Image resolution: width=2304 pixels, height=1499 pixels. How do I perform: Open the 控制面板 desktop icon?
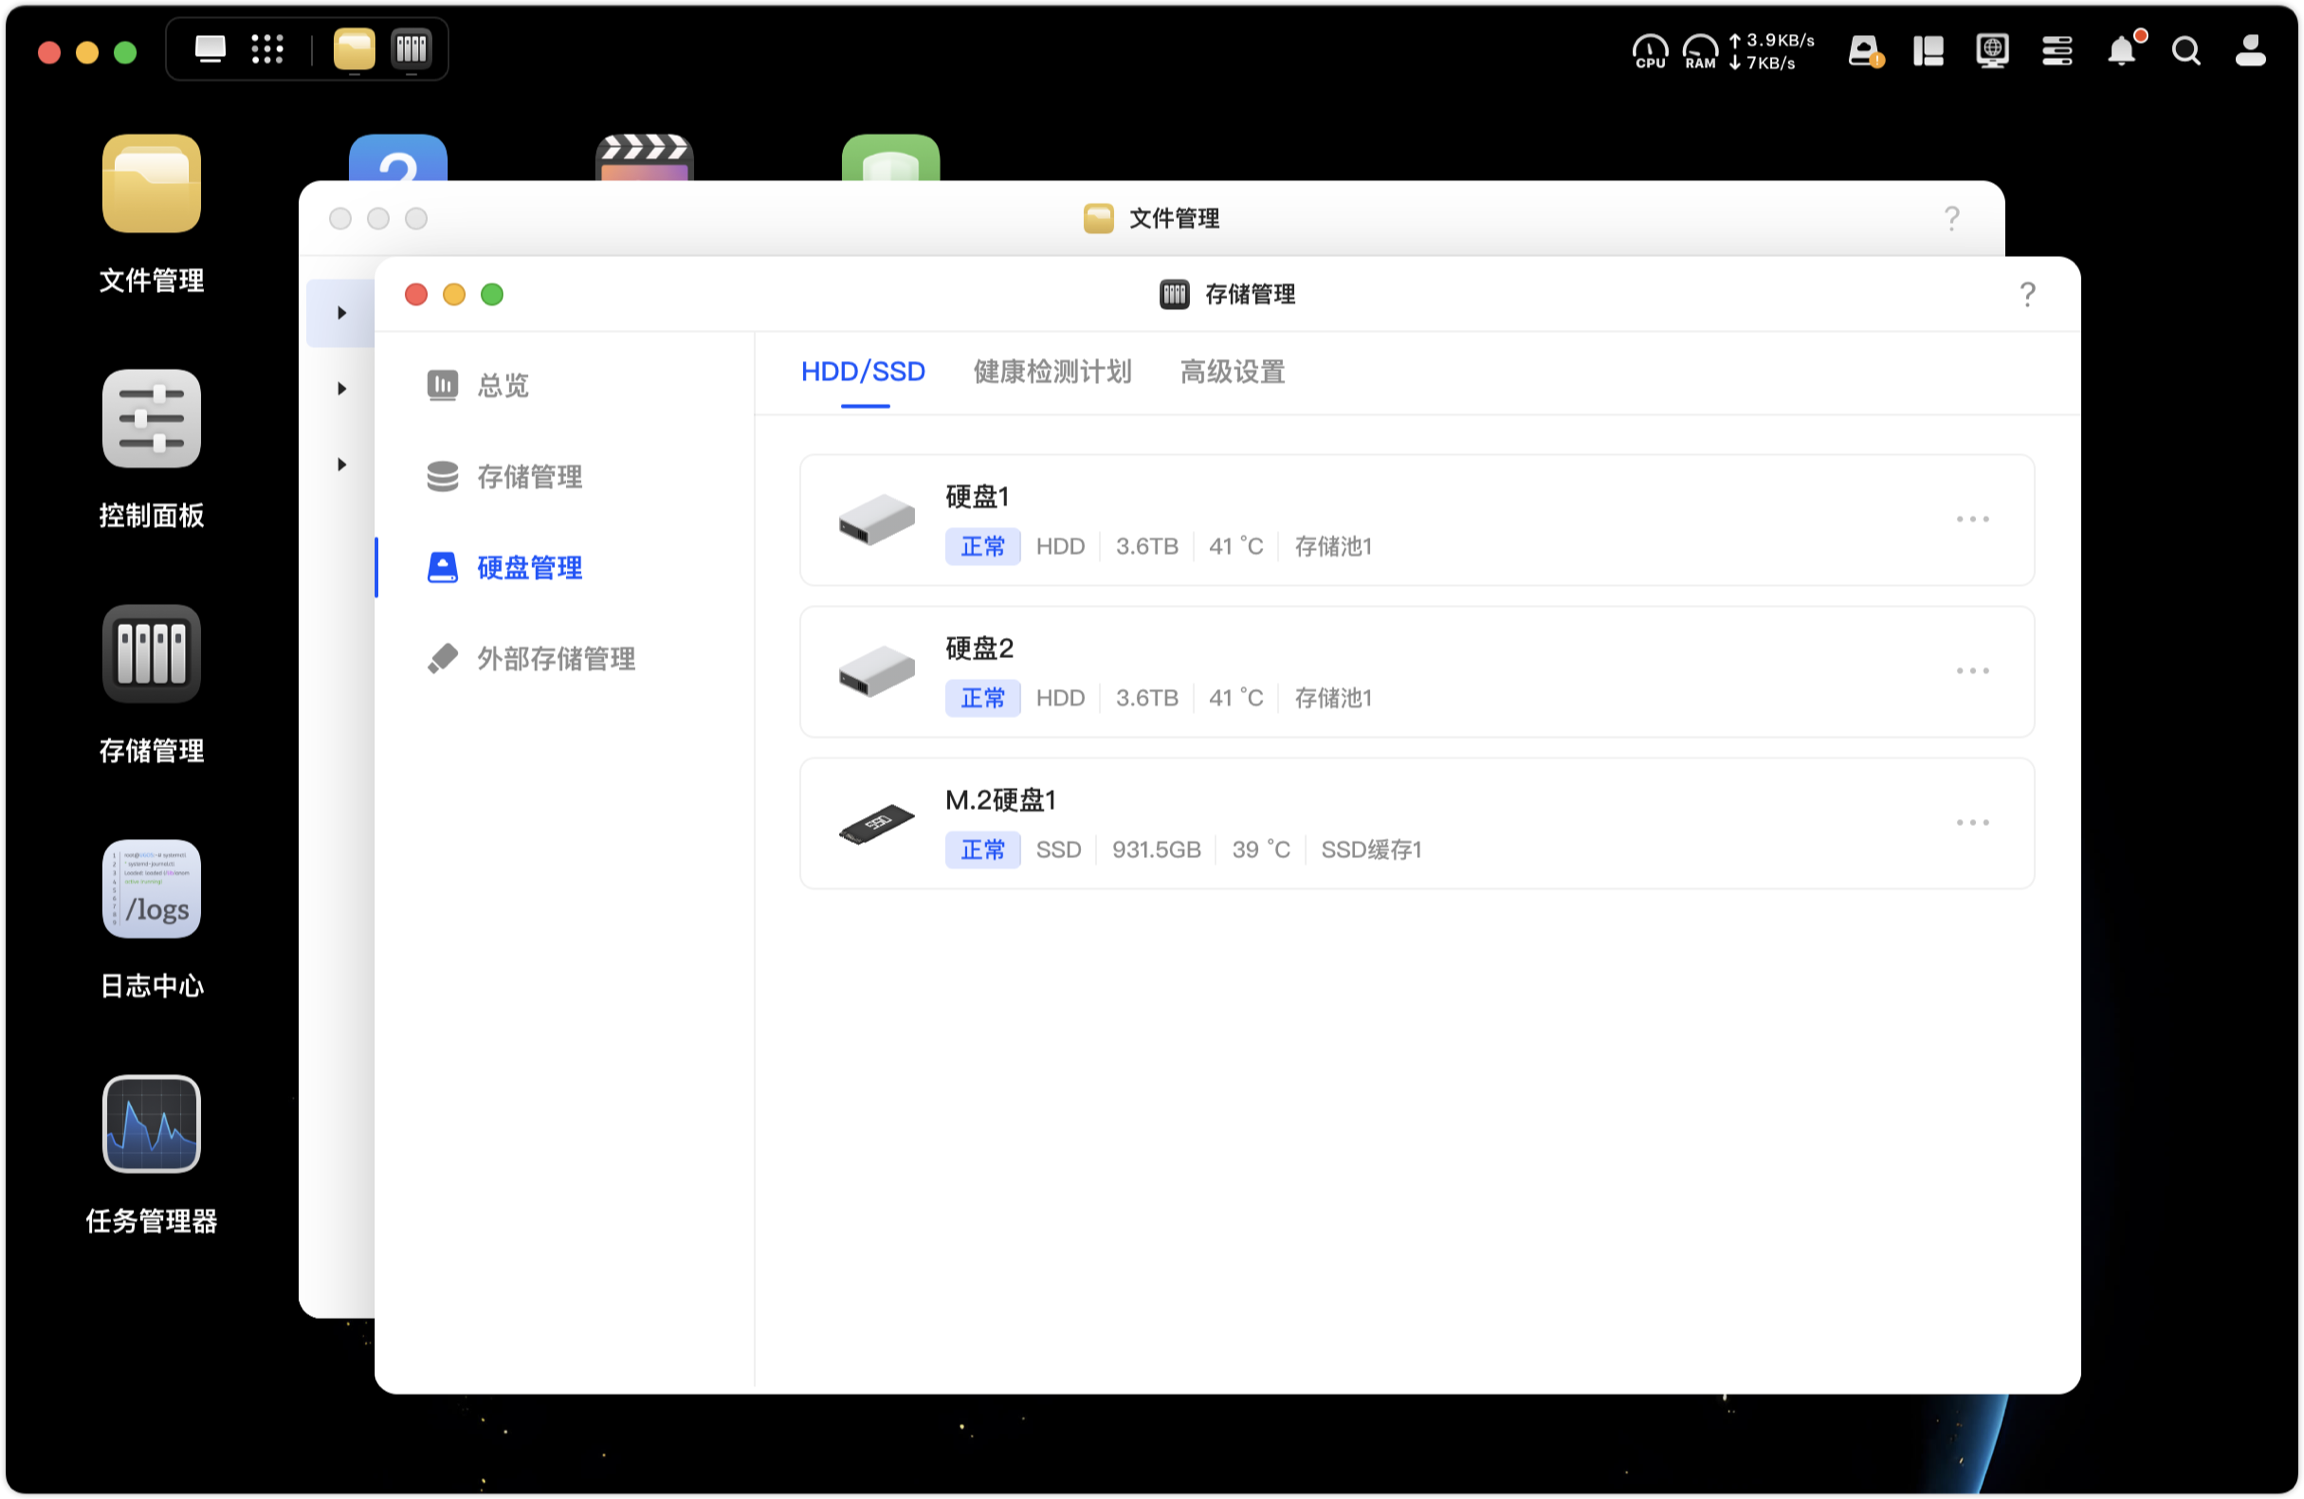click(151, 419)
